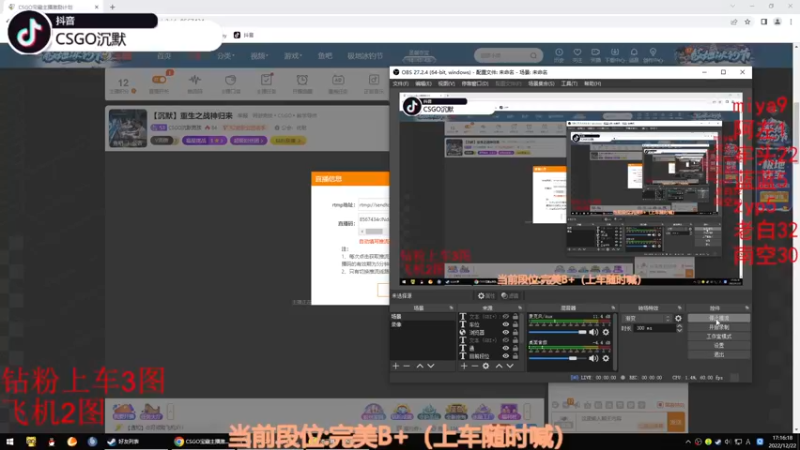Toggle visibility of 当前段位 source
Image resolution: width=800 pixels, height=450 pixels.
506,356
